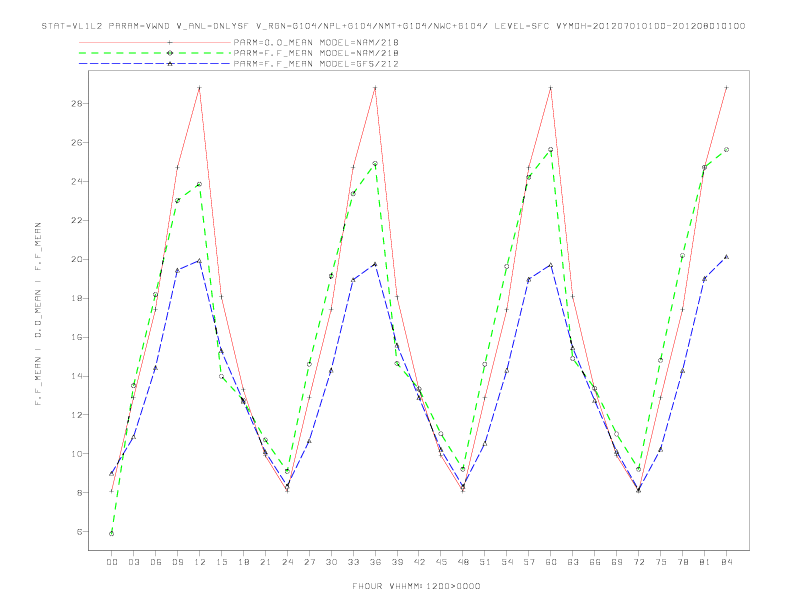Click red plus peak marker at hour 36
The image size is (792, 612).
pos(375,88)
